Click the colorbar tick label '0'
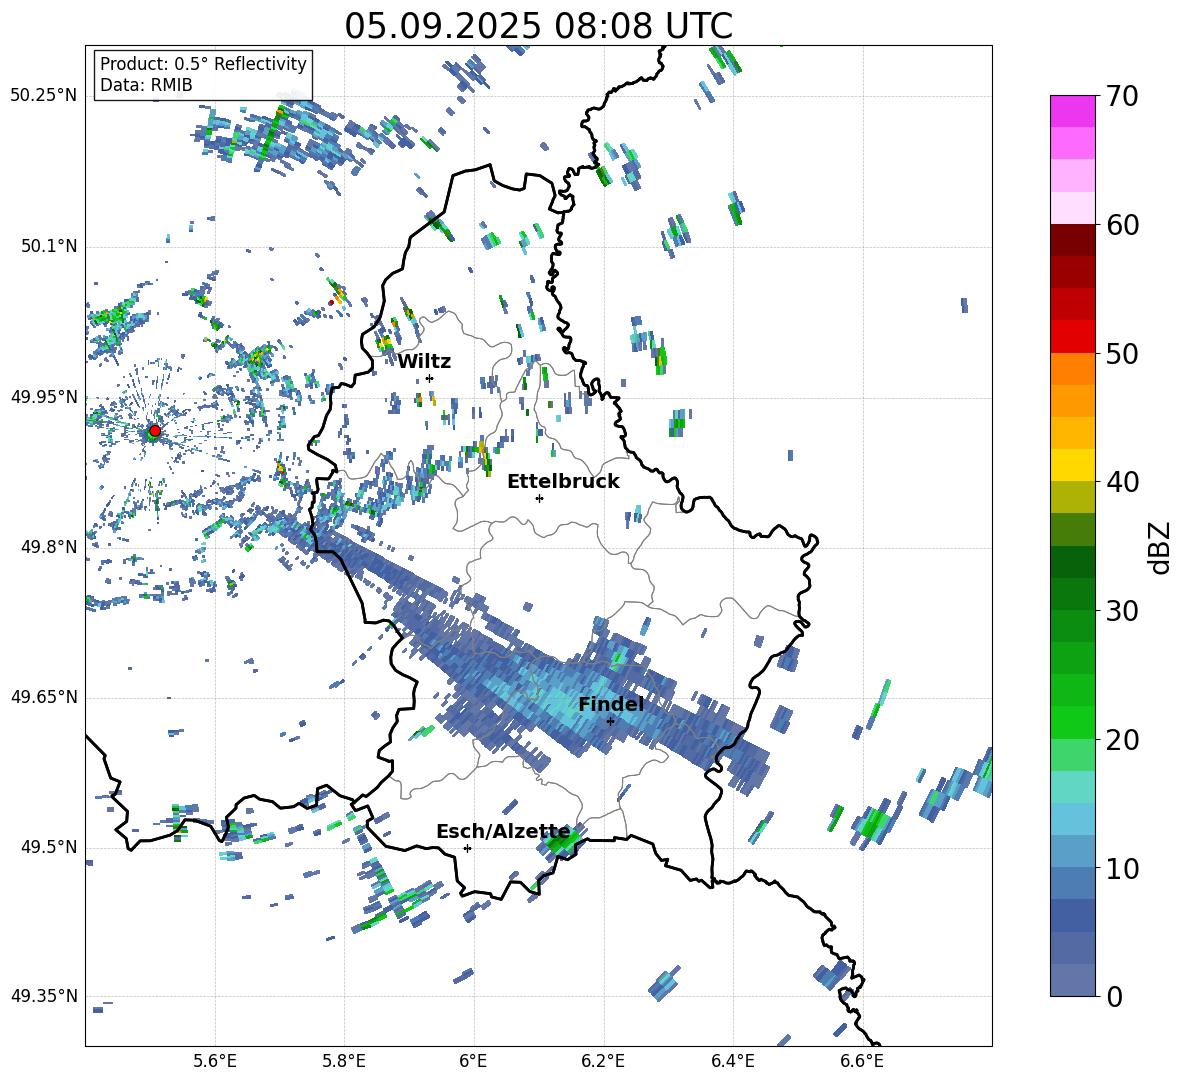1184x1081 pixels. click(x=1114, y=997)
